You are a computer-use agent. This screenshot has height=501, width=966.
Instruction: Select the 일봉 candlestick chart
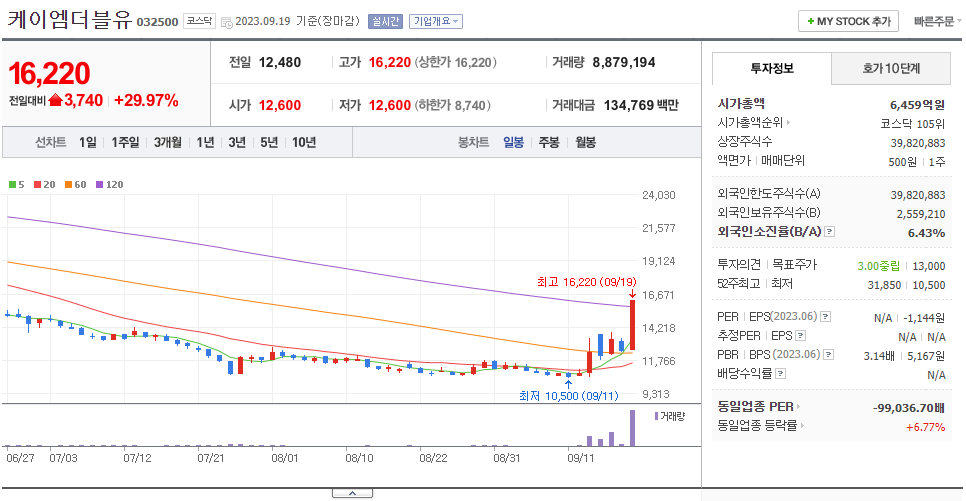coord(513,142)
